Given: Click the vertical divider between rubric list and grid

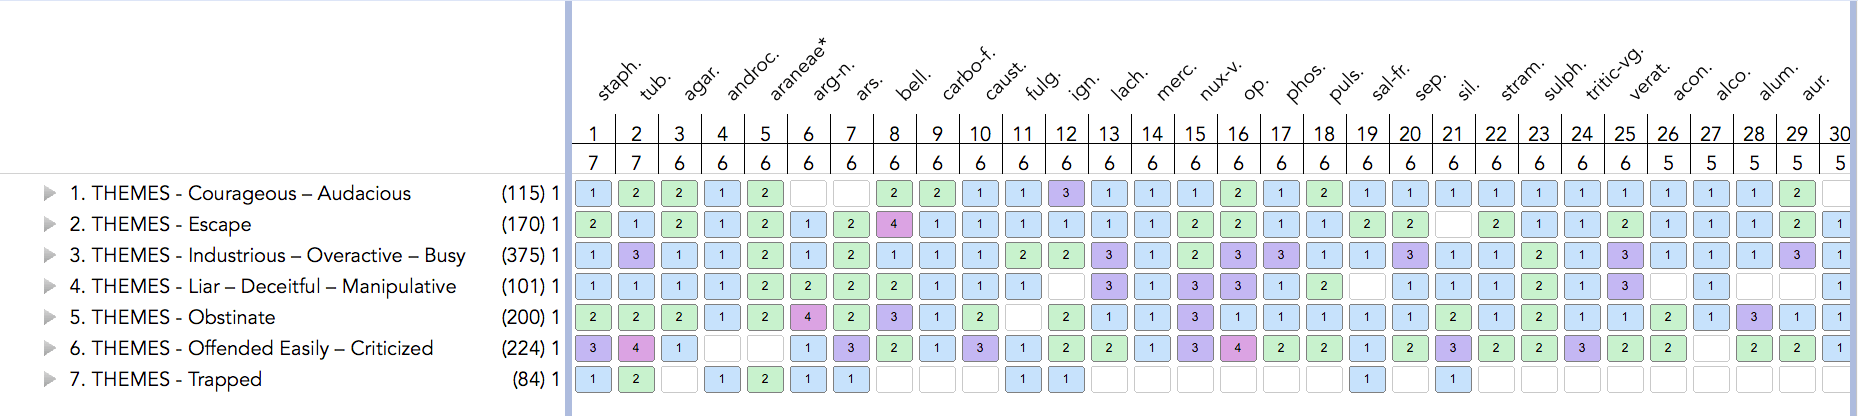Looking at the screenshot, I should click(x=569, y=208).
